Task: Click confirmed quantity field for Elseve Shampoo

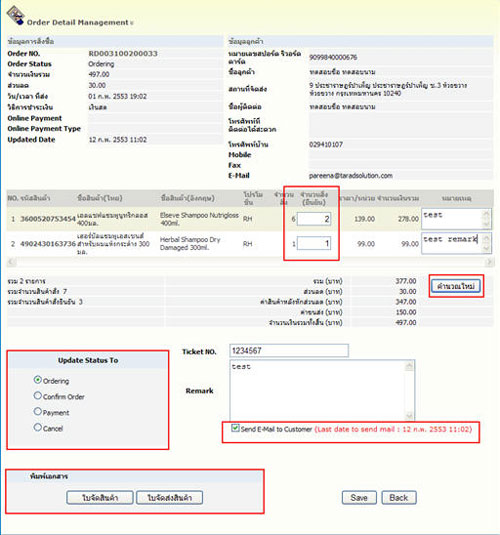Action: click(x=314, y=219)
